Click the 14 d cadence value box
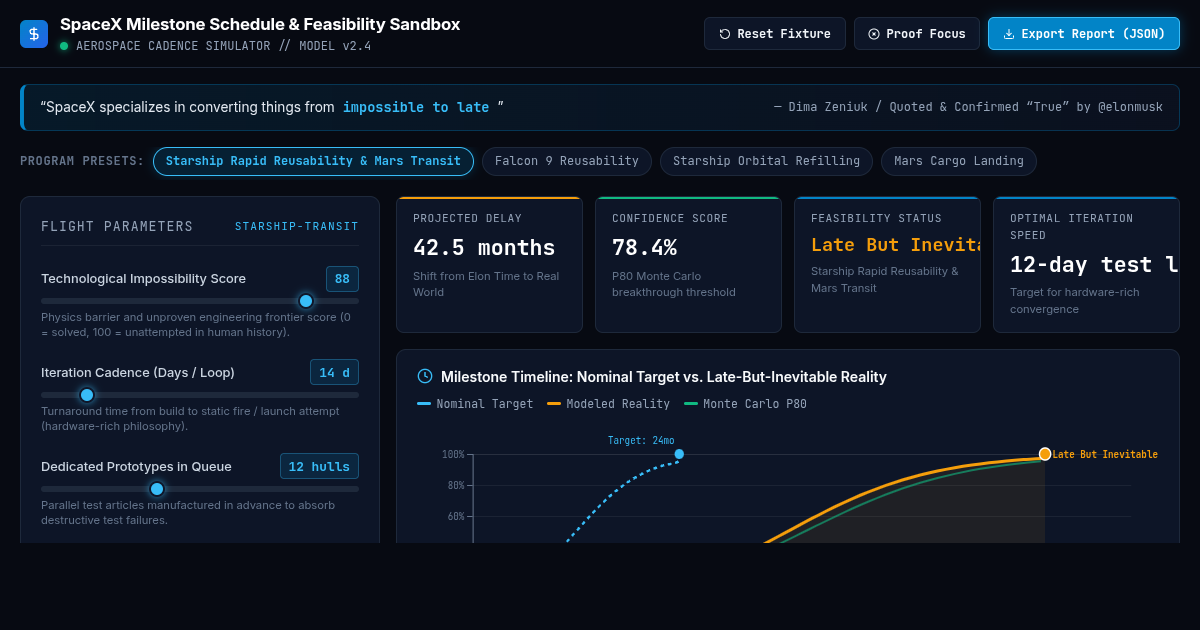 pyautogui.click(x=334, y=373)
